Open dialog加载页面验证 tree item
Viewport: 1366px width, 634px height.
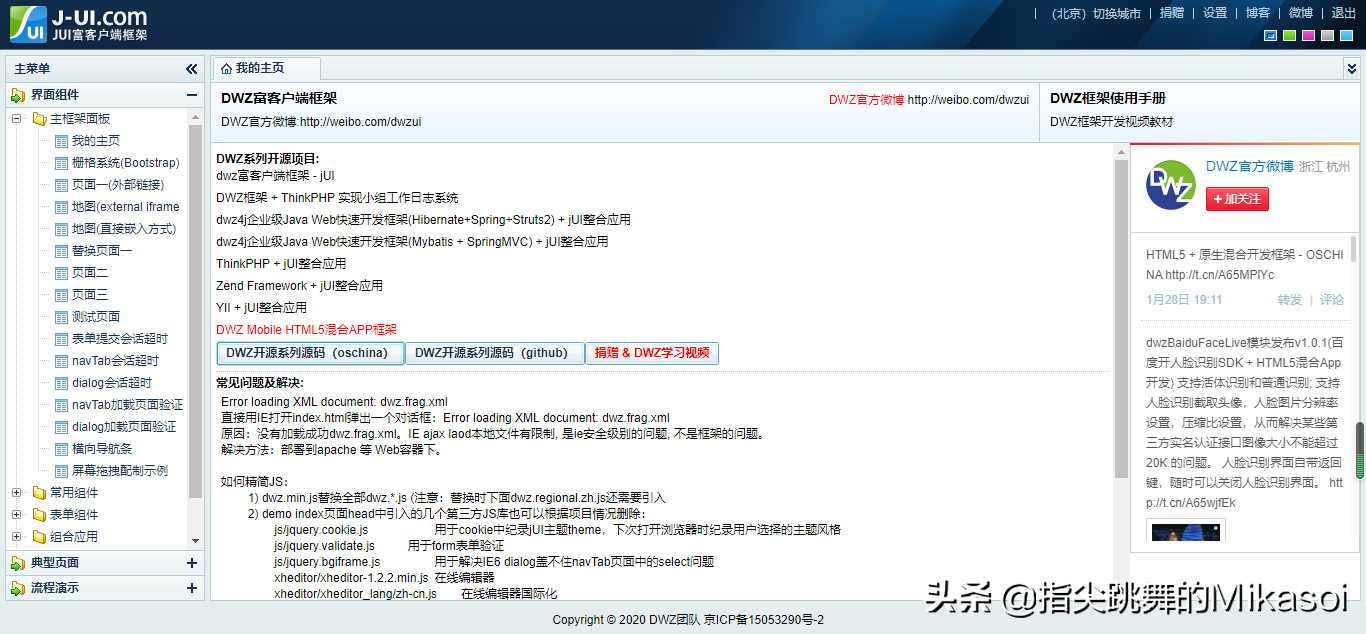(124, 427)
